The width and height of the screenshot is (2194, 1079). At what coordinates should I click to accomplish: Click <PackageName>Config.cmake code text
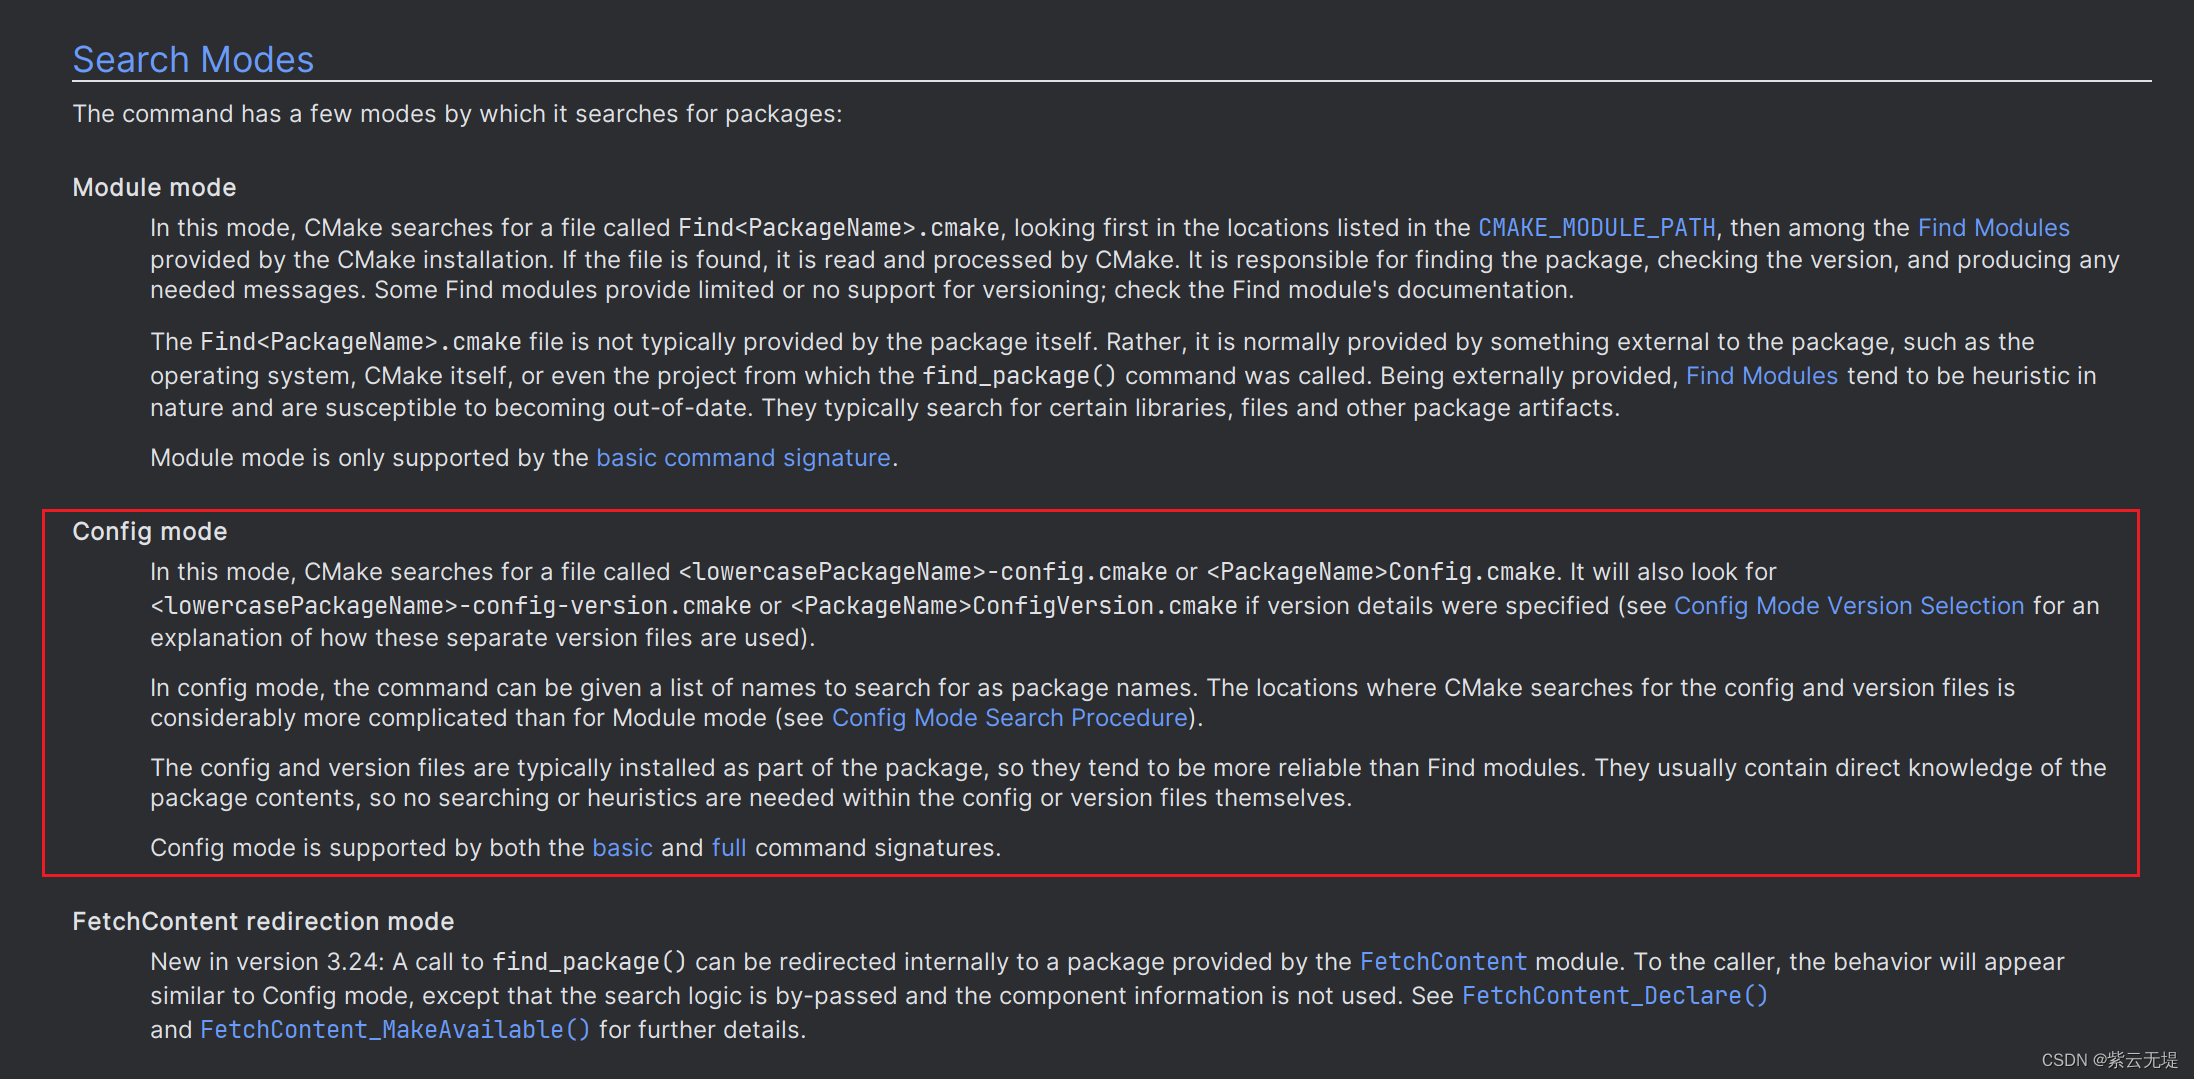tap(1381, 572)
